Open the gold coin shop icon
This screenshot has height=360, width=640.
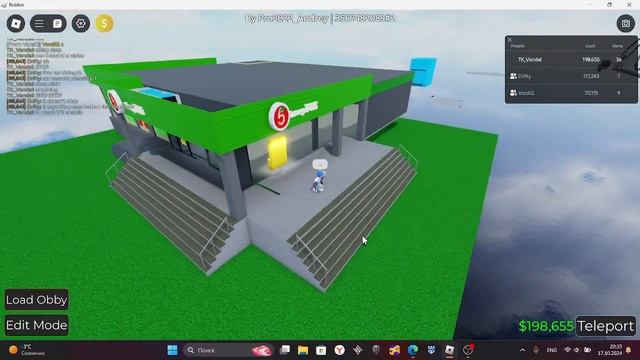click(x=104, y=24)
